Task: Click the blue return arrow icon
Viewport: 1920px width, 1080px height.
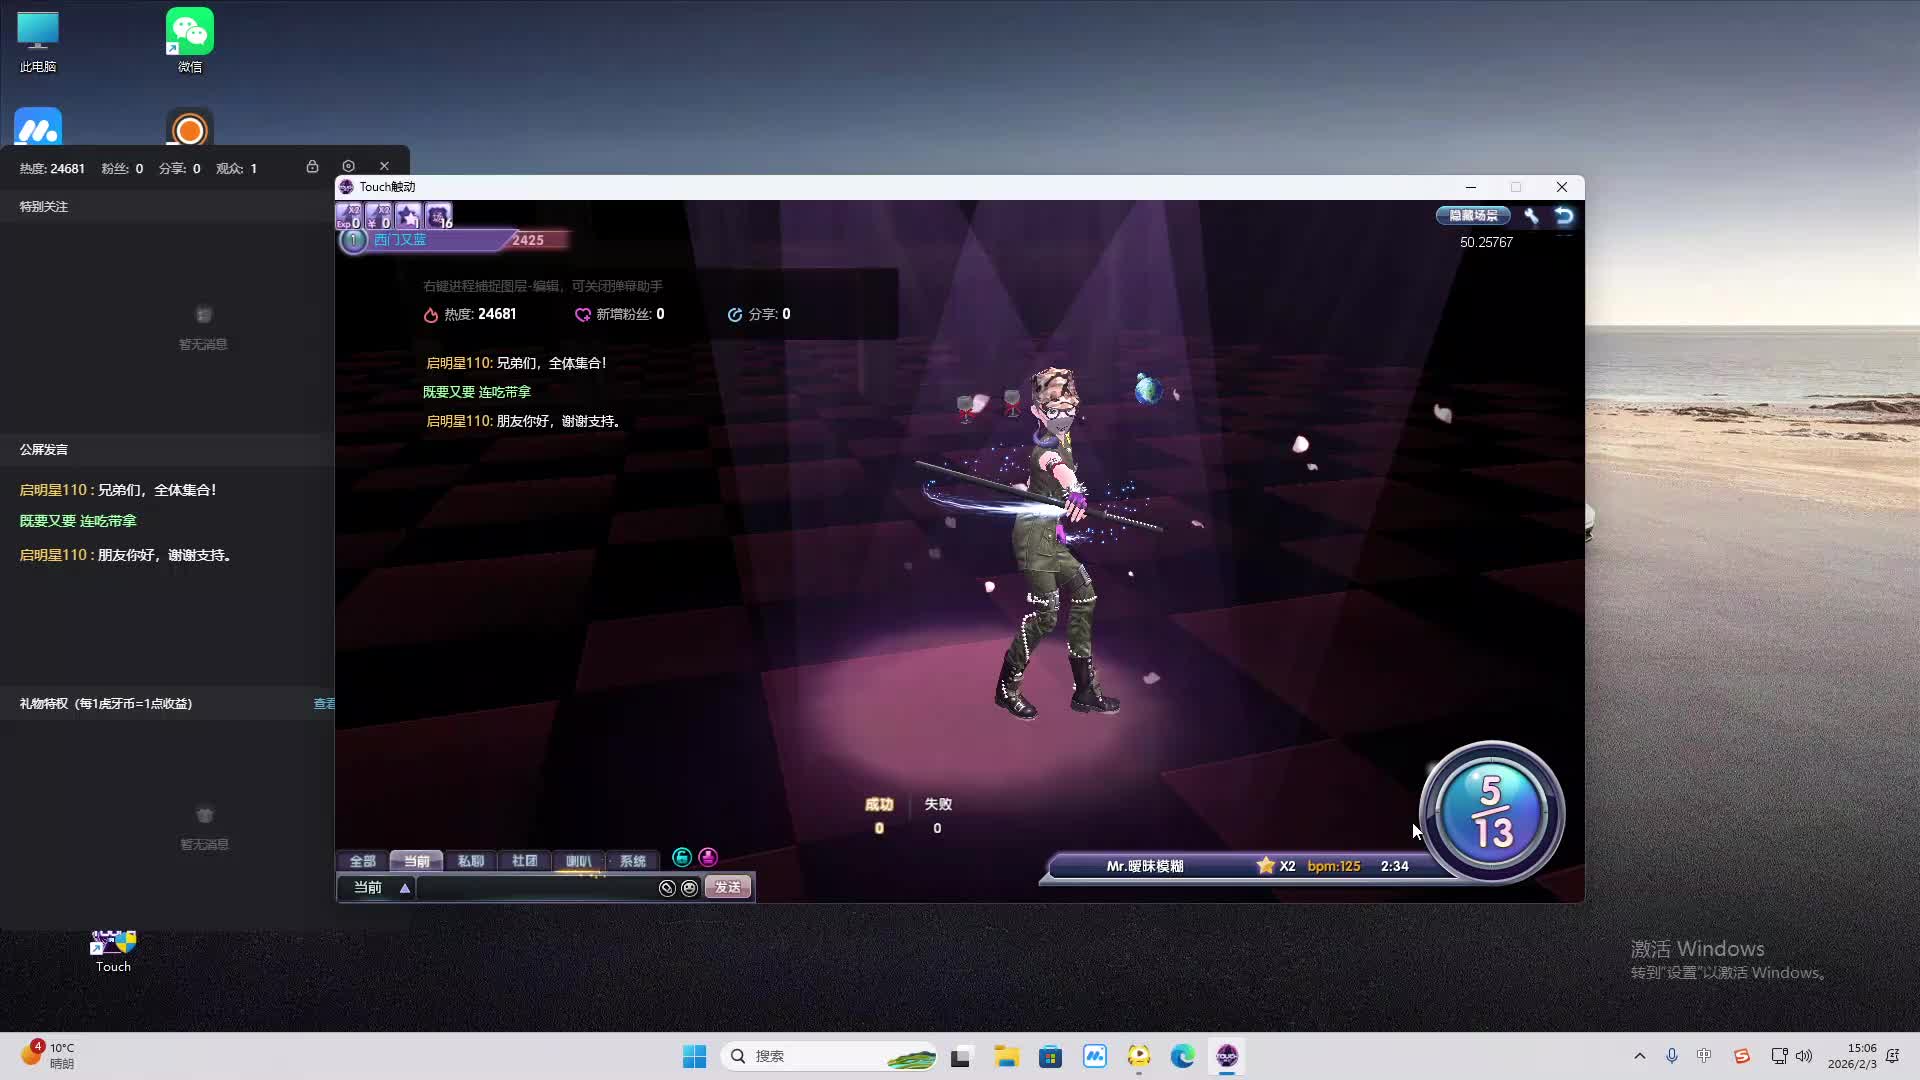Action: 1564,216
